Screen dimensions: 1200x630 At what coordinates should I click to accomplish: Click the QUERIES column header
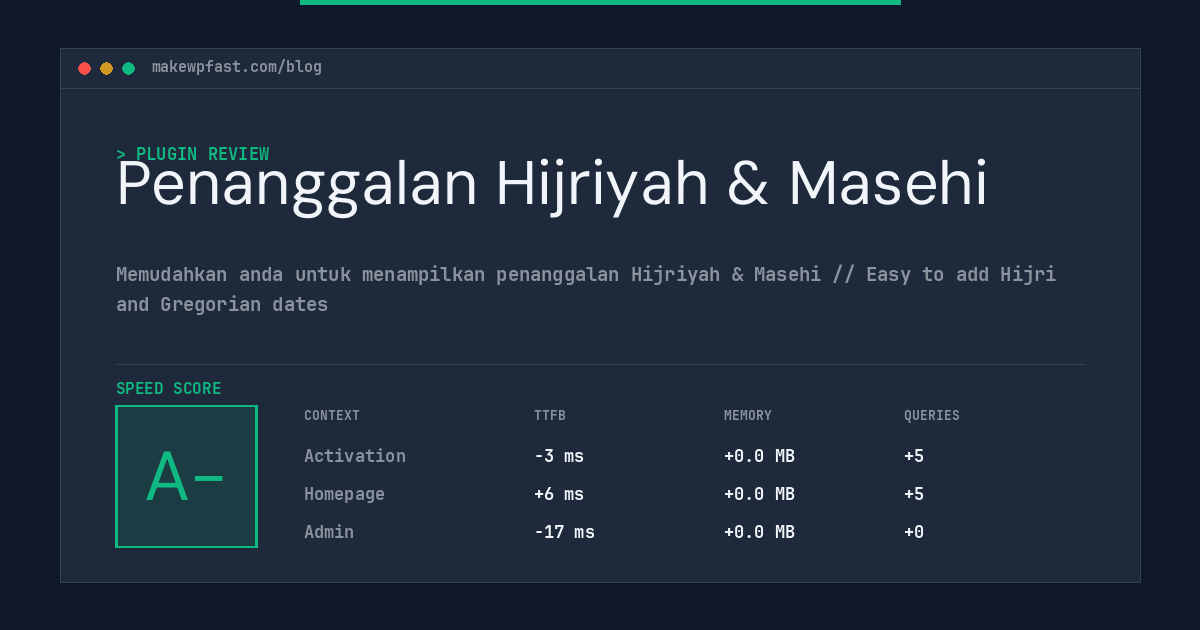click(932, 416)
